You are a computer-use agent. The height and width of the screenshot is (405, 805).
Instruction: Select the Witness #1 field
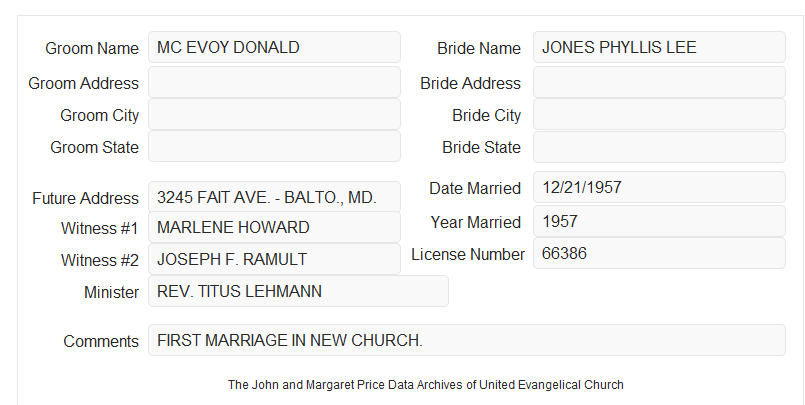(274, 227)
